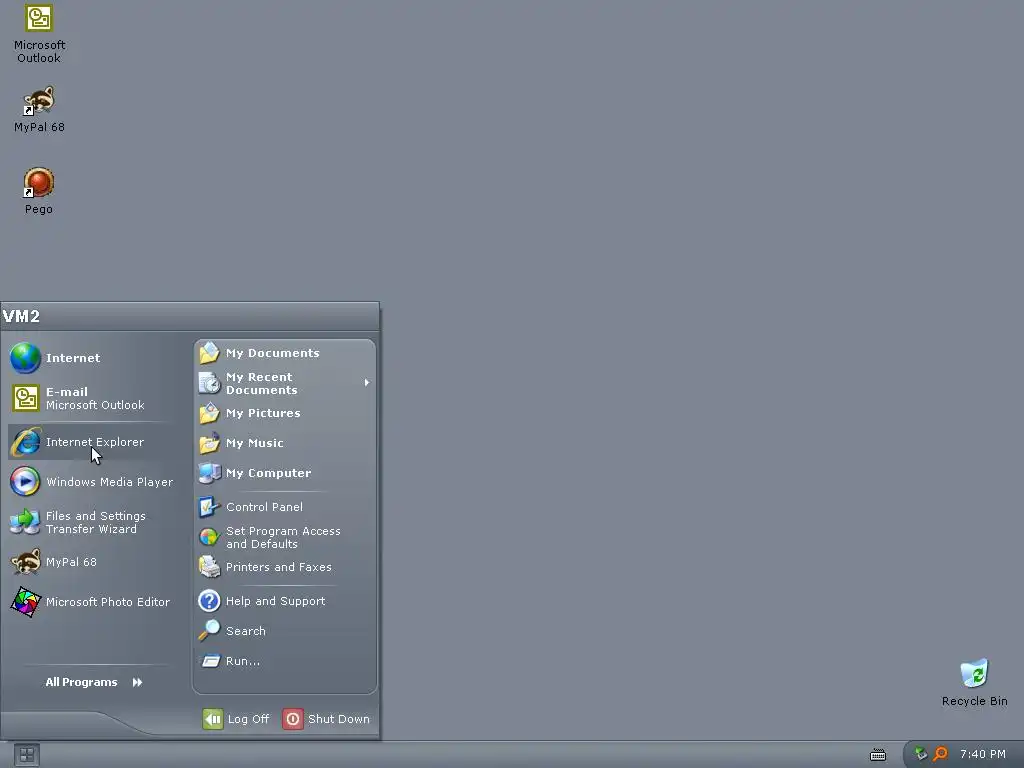Click the Search magnifier entry

click(x=285, y=631)
